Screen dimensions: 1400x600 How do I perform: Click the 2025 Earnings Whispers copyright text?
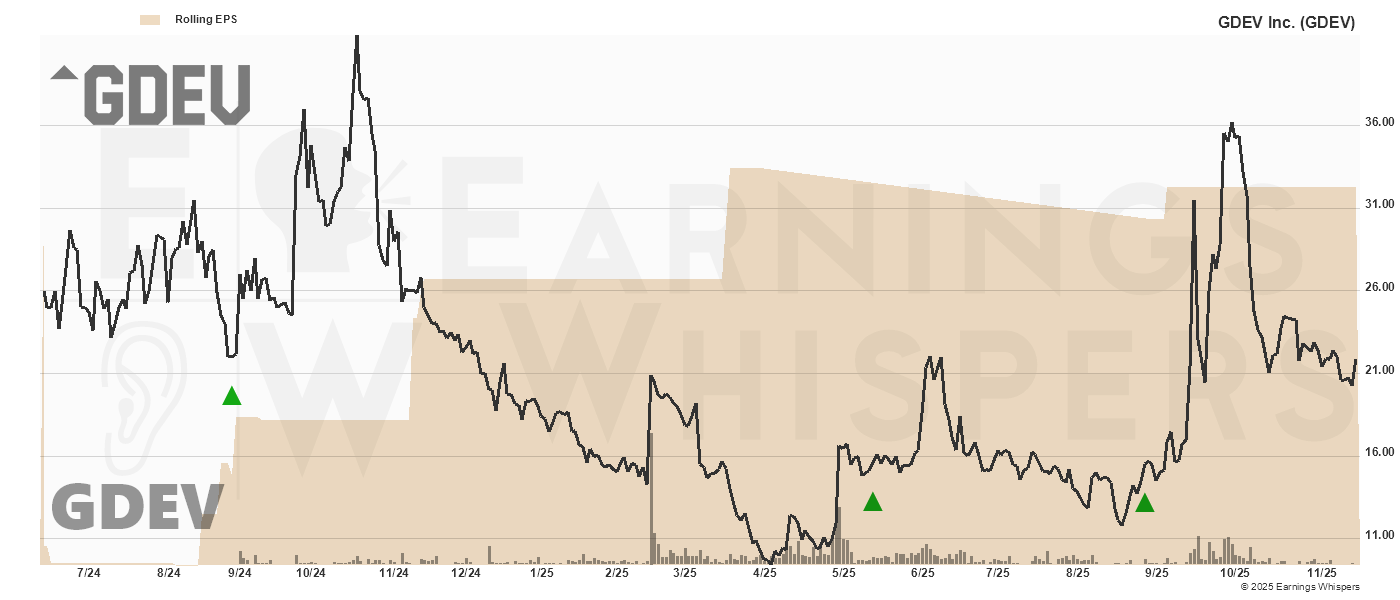(x=1300, y=587)
